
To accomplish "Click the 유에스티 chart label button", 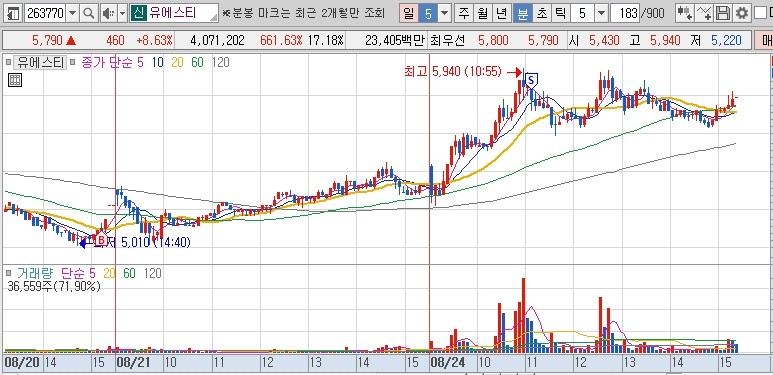I will click(x=39, y=63).
